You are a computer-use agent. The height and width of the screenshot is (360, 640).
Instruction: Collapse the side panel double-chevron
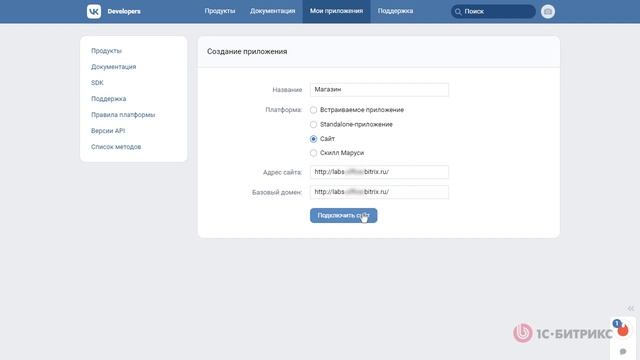tap(631, 309)
